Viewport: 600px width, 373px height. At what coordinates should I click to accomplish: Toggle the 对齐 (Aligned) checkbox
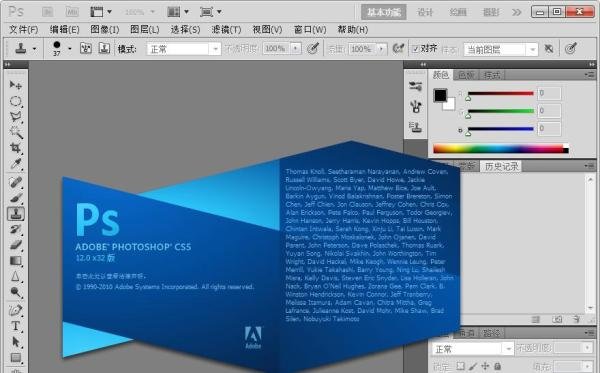(416, 49)
